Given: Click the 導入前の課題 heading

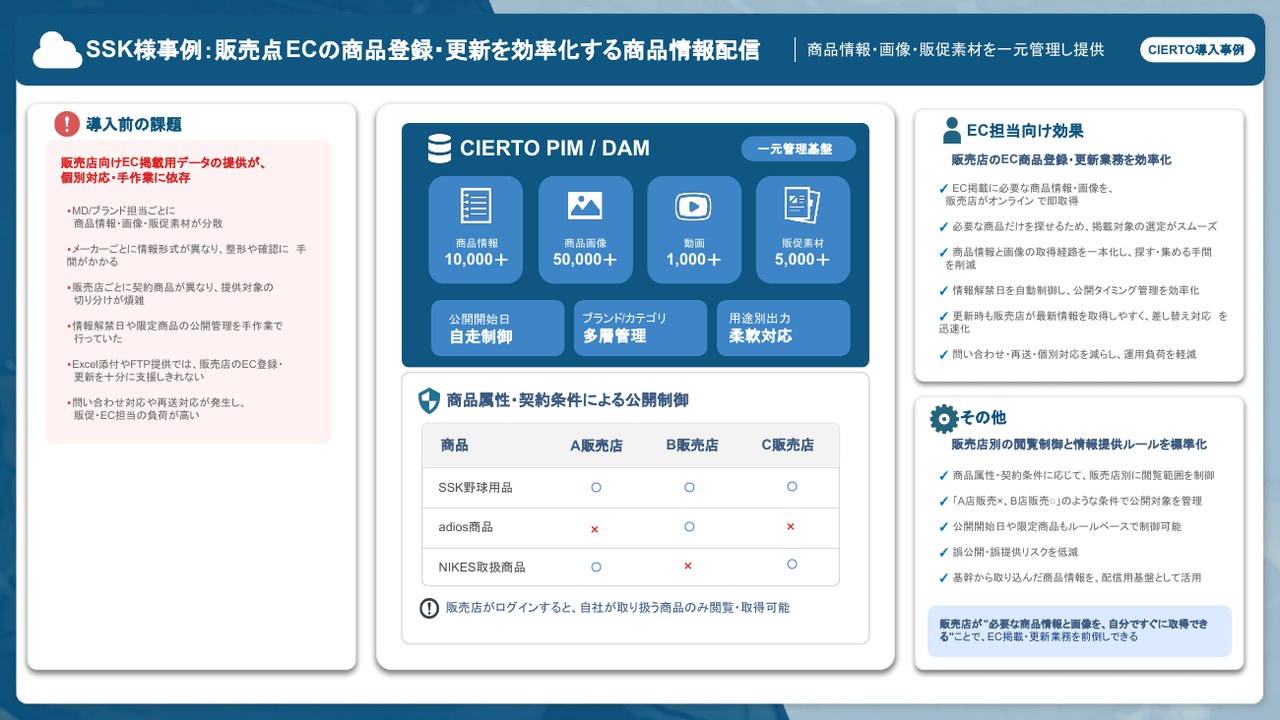Looking at the screenshot, I should pos(134,125).
